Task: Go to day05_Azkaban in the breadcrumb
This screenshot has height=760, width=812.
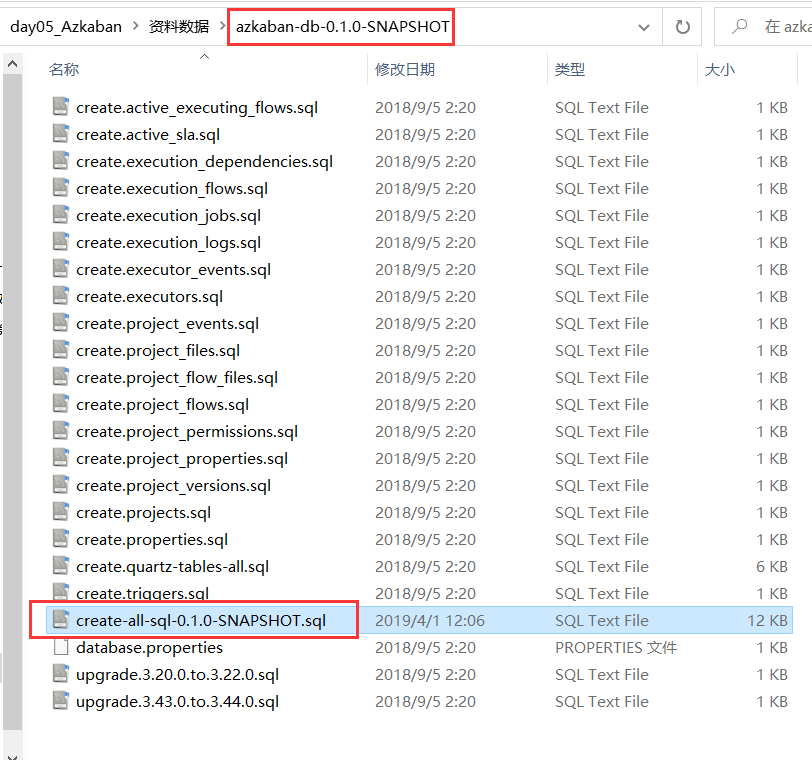Action: pyautogui.click(x=66, y=26)
